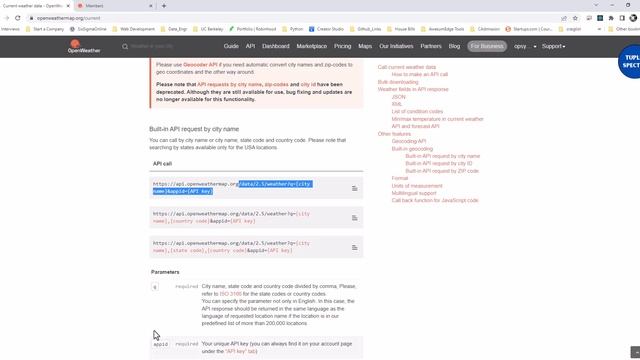Open the "API key" tab link
The image size is (640, 360).
pyautogui.click(x=241, y=351)
